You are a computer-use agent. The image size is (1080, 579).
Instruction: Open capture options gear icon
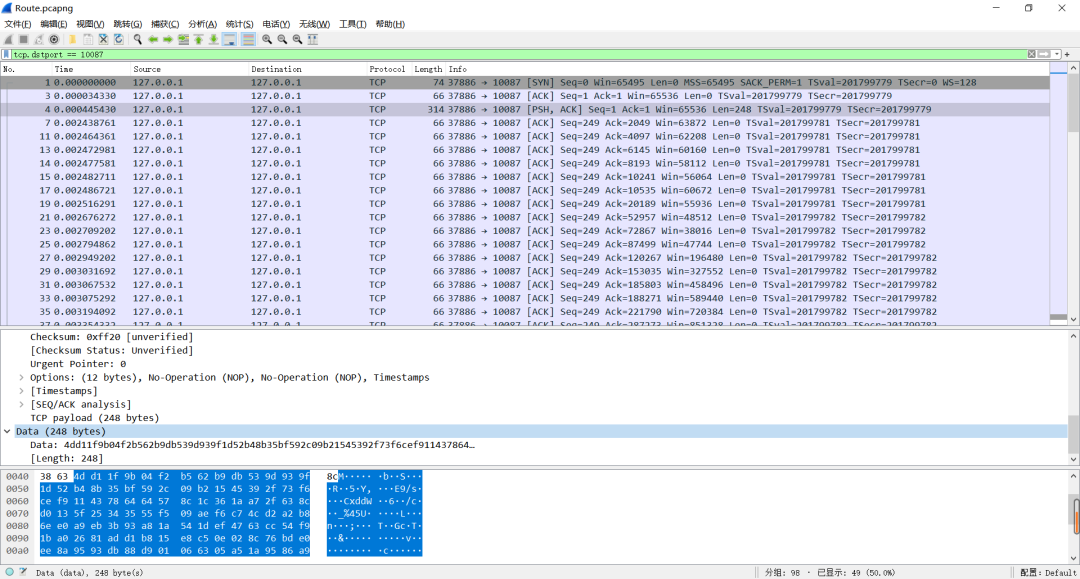54,39
